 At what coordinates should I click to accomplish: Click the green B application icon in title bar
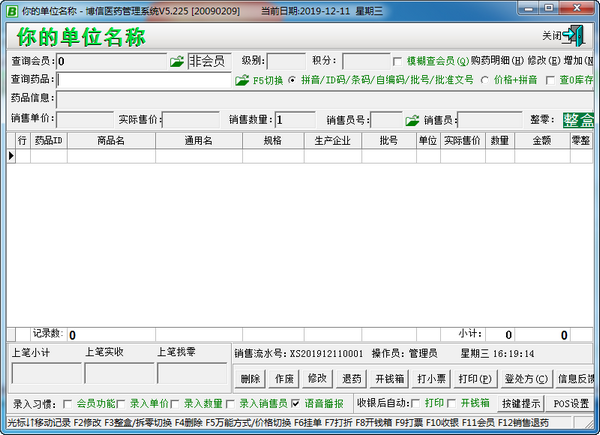(9, 9)
